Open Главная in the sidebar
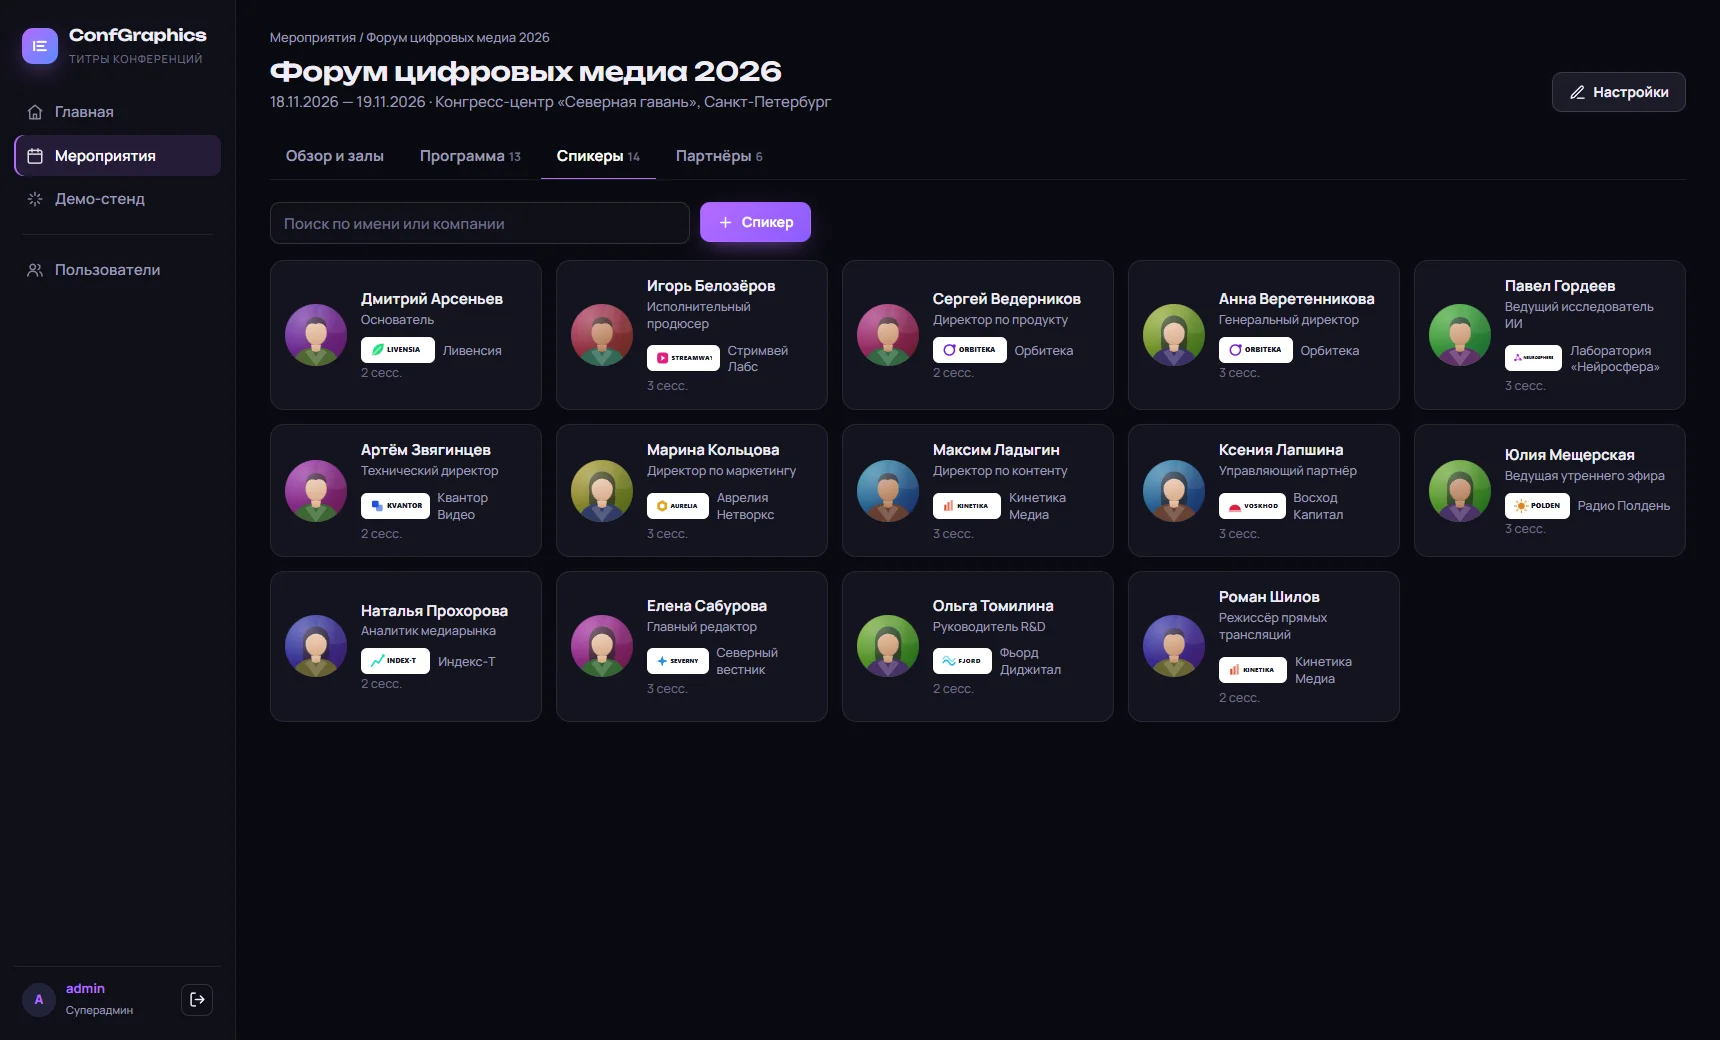This screenshot has height=1040, width=1720. (117, 112)
